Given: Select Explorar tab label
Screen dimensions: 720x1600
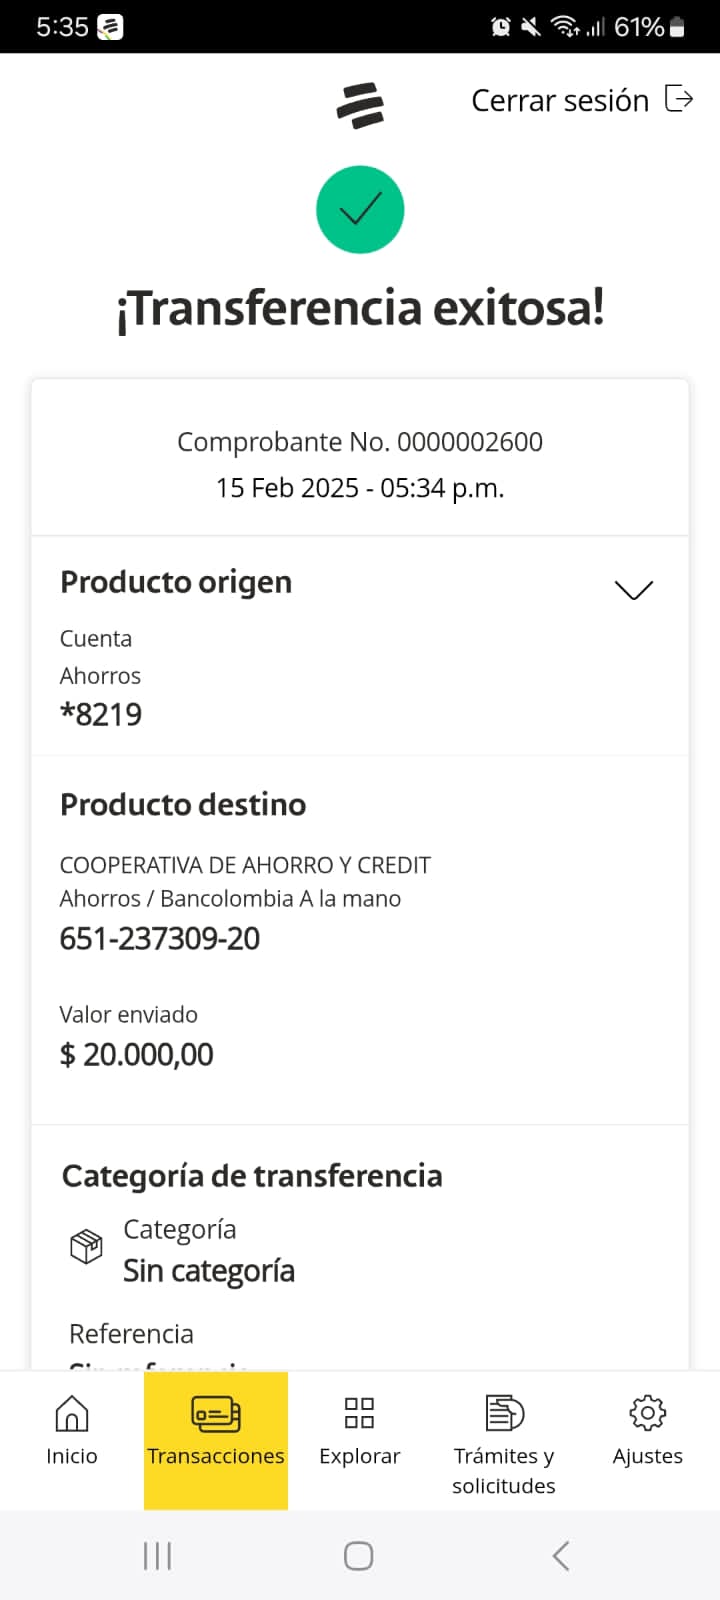Looking at the screenshot, I should coord(359,1456).
